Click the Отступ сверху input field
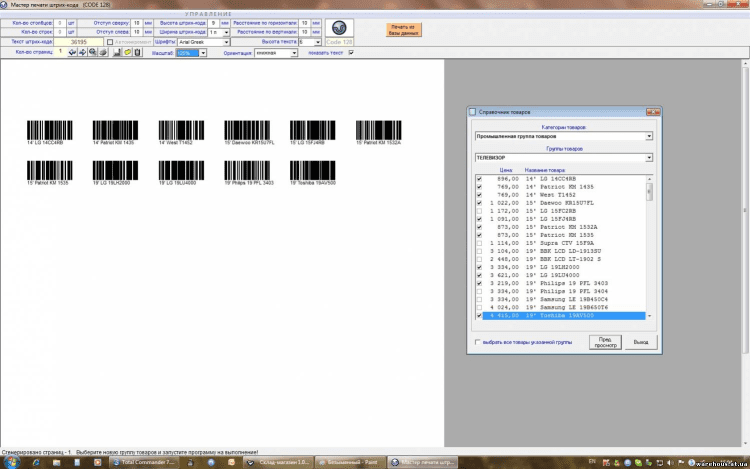 click(x=137, y=23)
